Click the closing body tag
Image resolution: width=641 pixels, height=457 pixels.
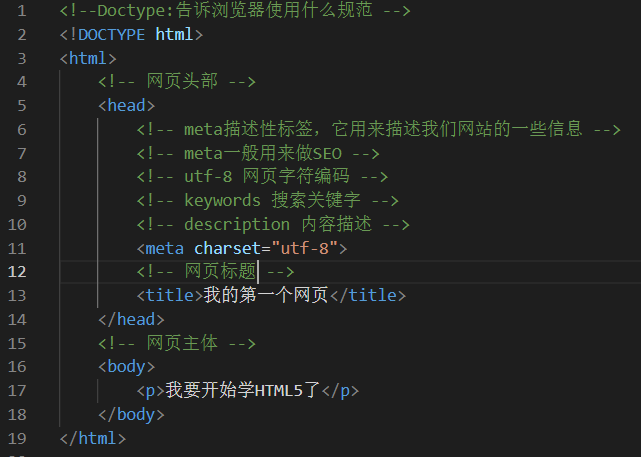[131, 414]
